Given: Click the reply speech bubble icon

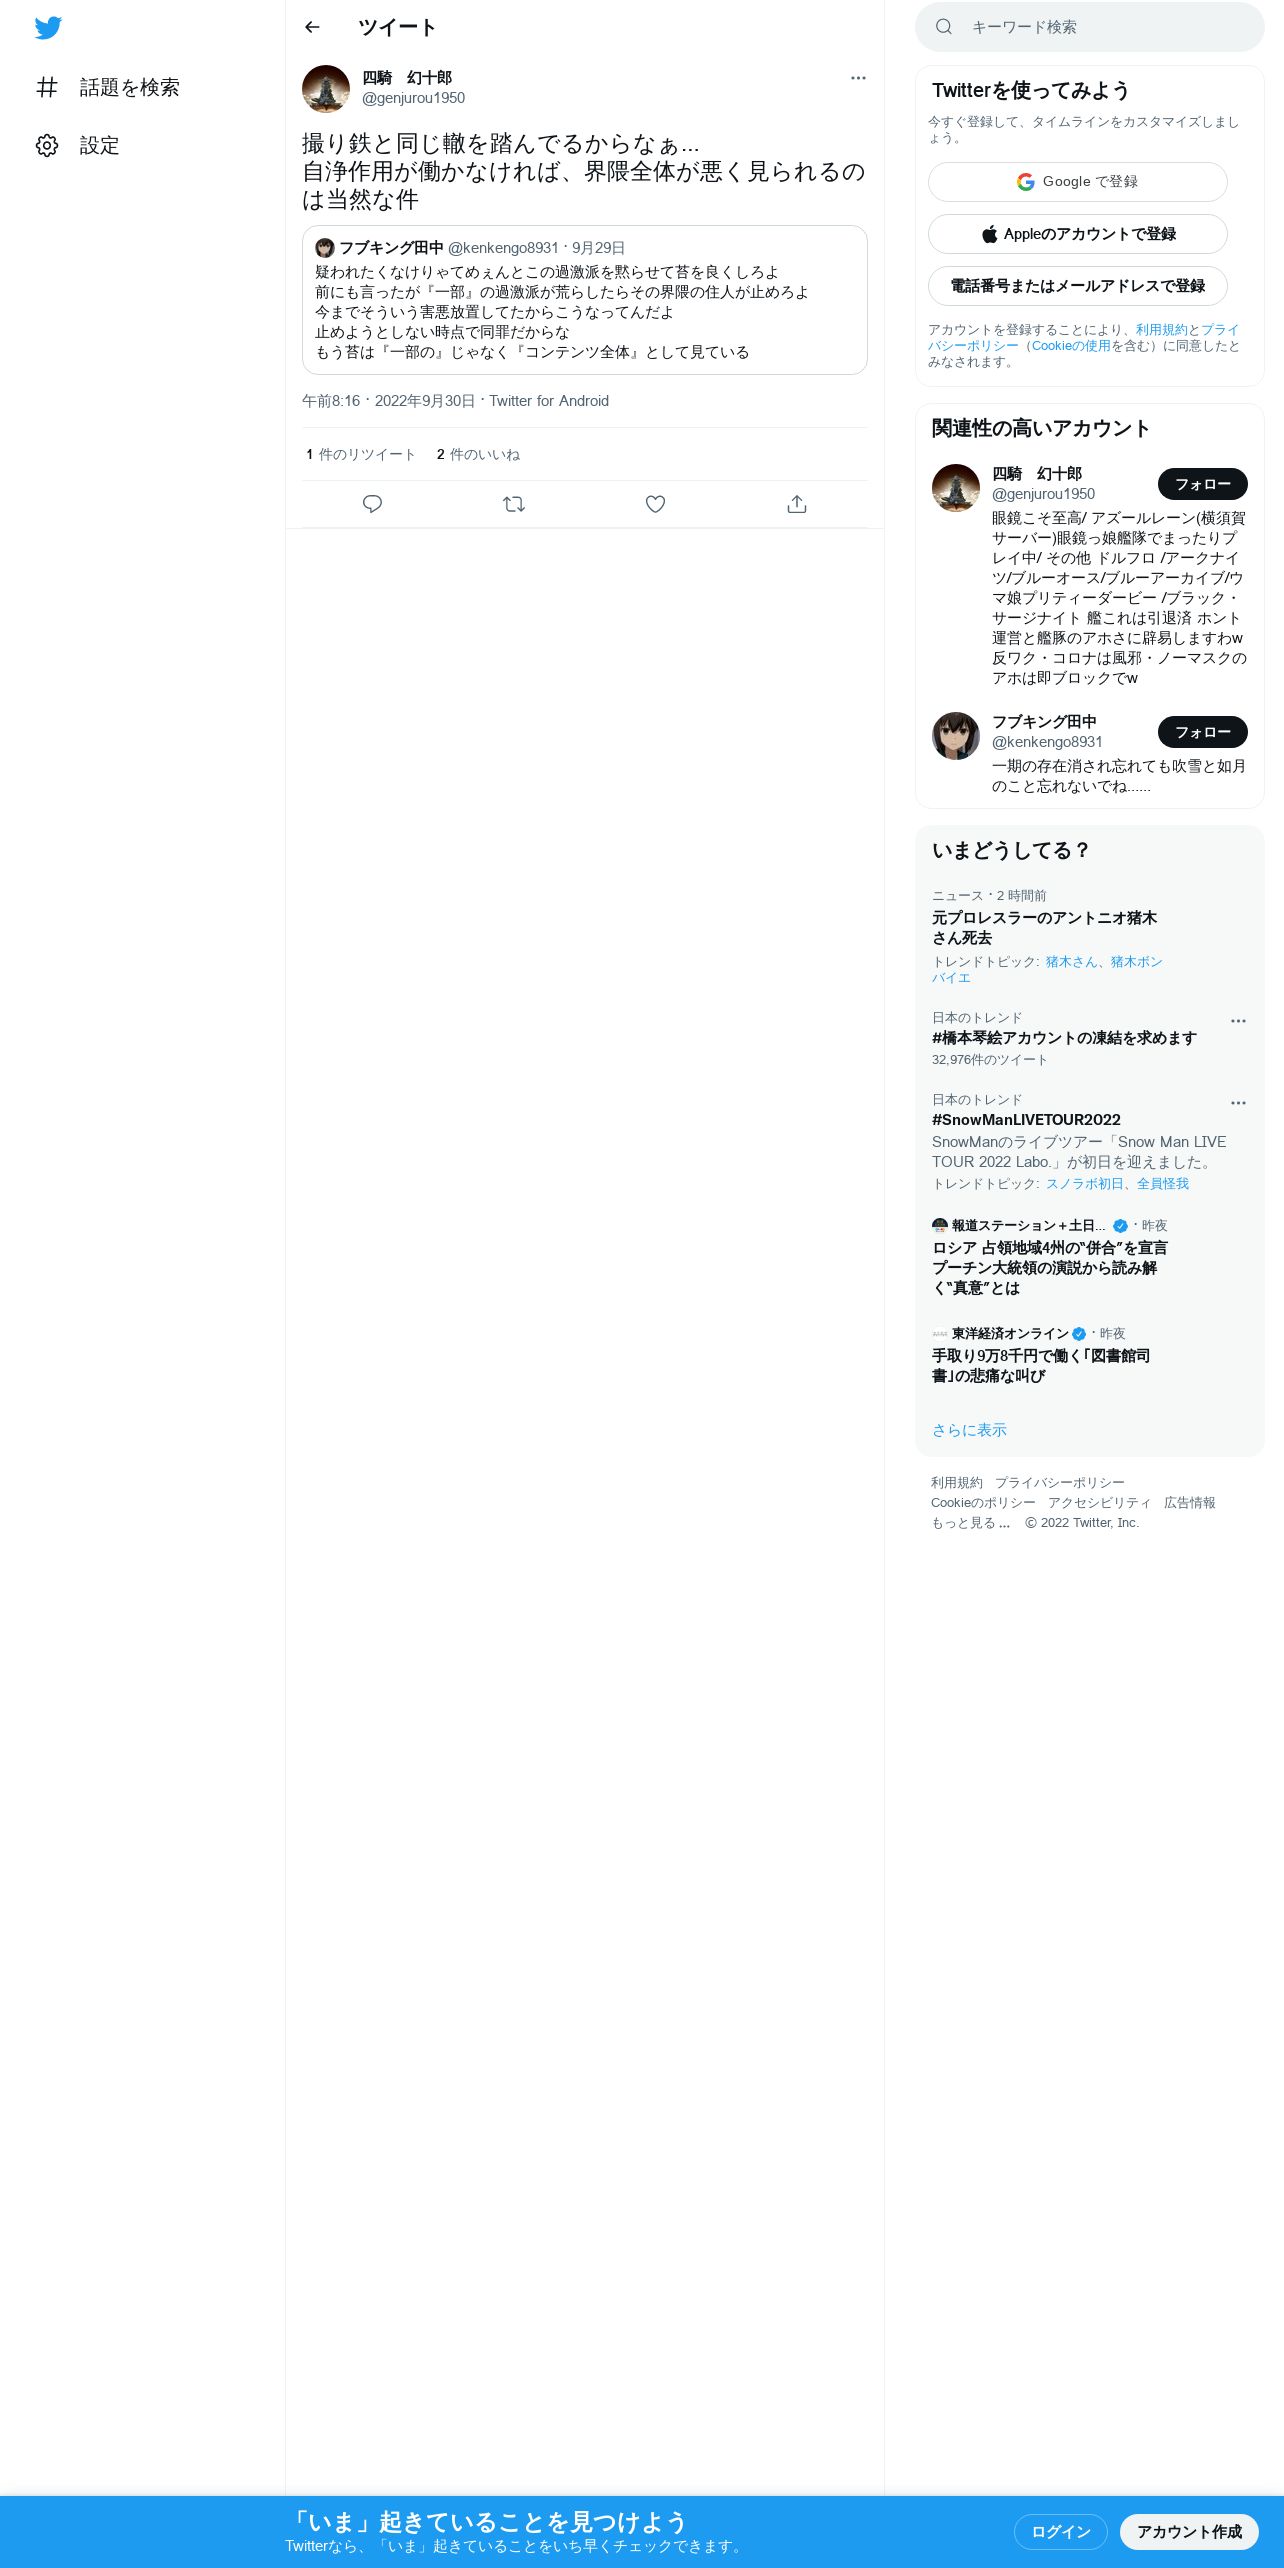Looking at the screenshot, I should [372, 504].
